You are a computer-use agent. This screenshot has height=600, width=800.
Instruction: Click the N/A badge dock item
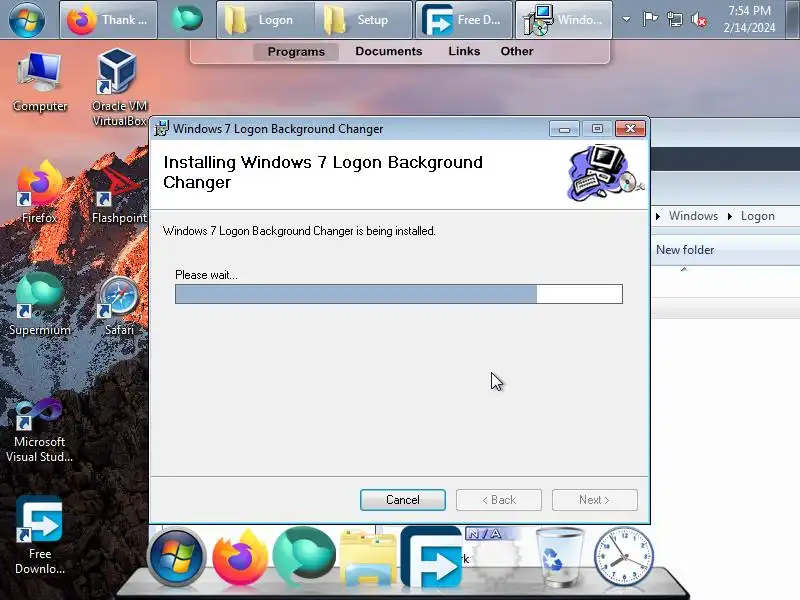click(x=494, y=554)
